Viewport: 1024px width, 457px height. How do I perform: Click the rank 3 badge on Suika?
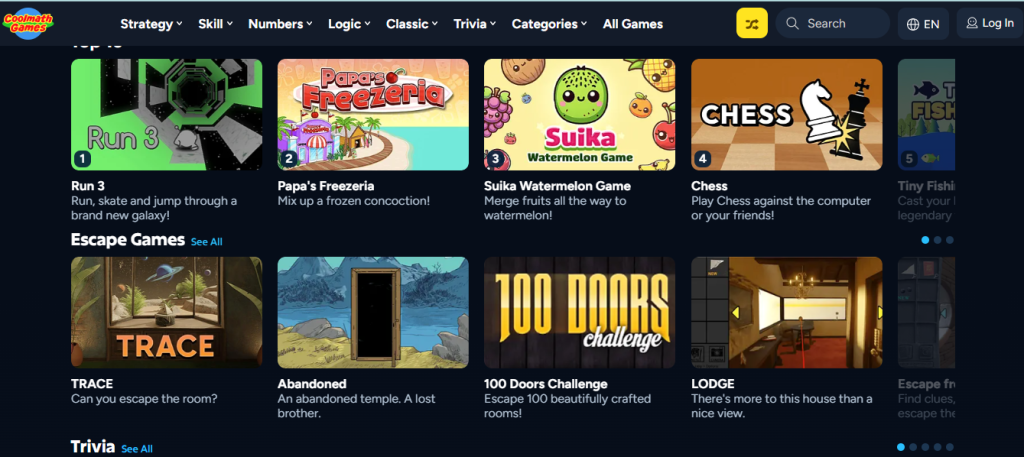tap(496, 158)
